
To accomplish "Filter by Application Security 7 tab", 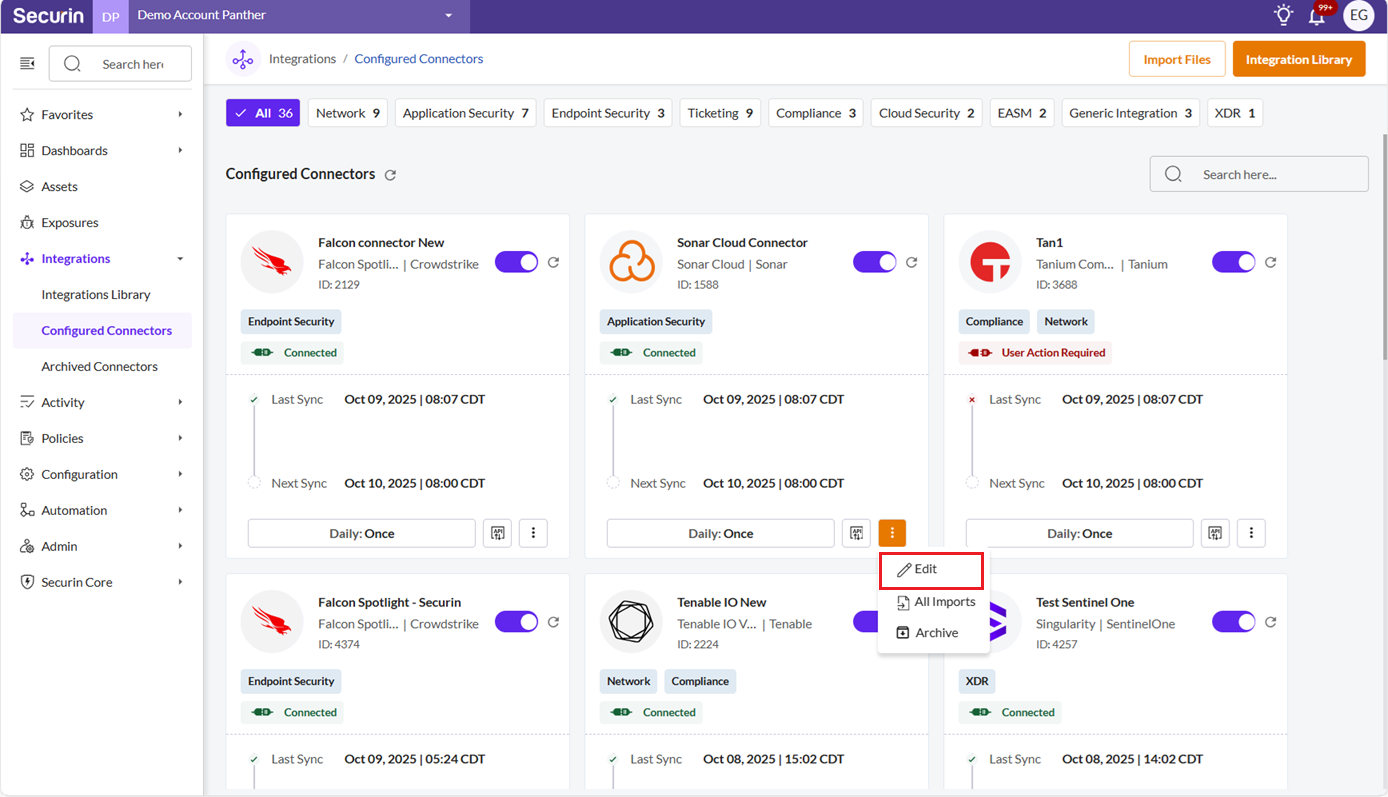I will coord(466,113).
